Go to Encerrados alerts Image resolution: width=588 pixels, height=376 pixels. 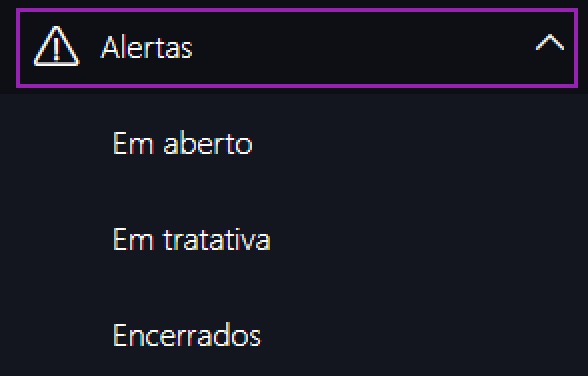click(x=187, y=335)
